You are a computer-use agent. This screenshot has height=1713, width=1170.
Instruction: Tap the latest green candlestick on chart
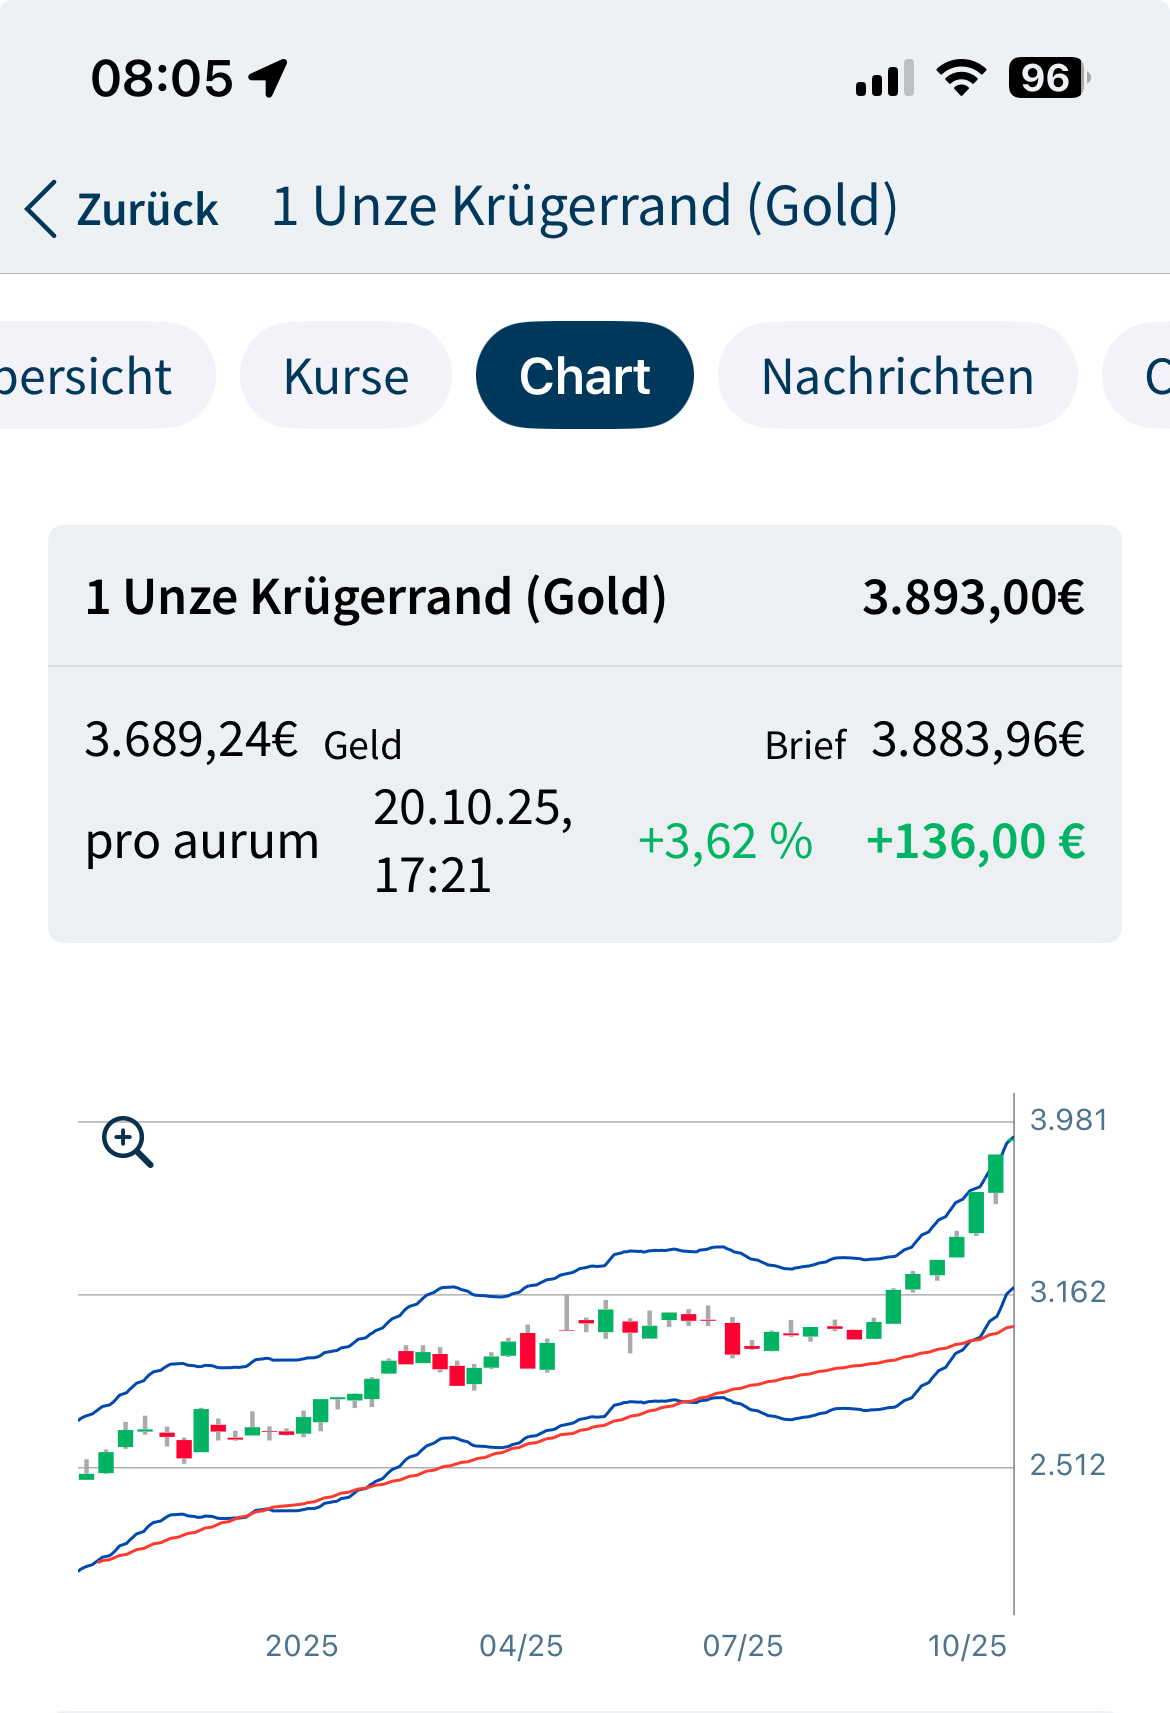click(x=995, y=1173)
